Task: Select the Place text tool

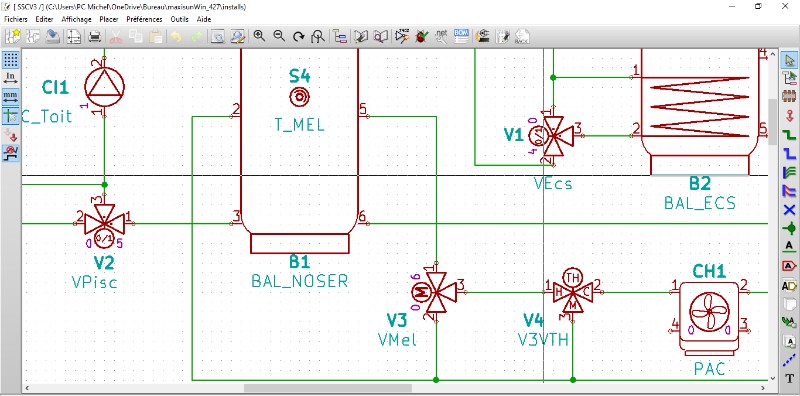Action: 789,378
